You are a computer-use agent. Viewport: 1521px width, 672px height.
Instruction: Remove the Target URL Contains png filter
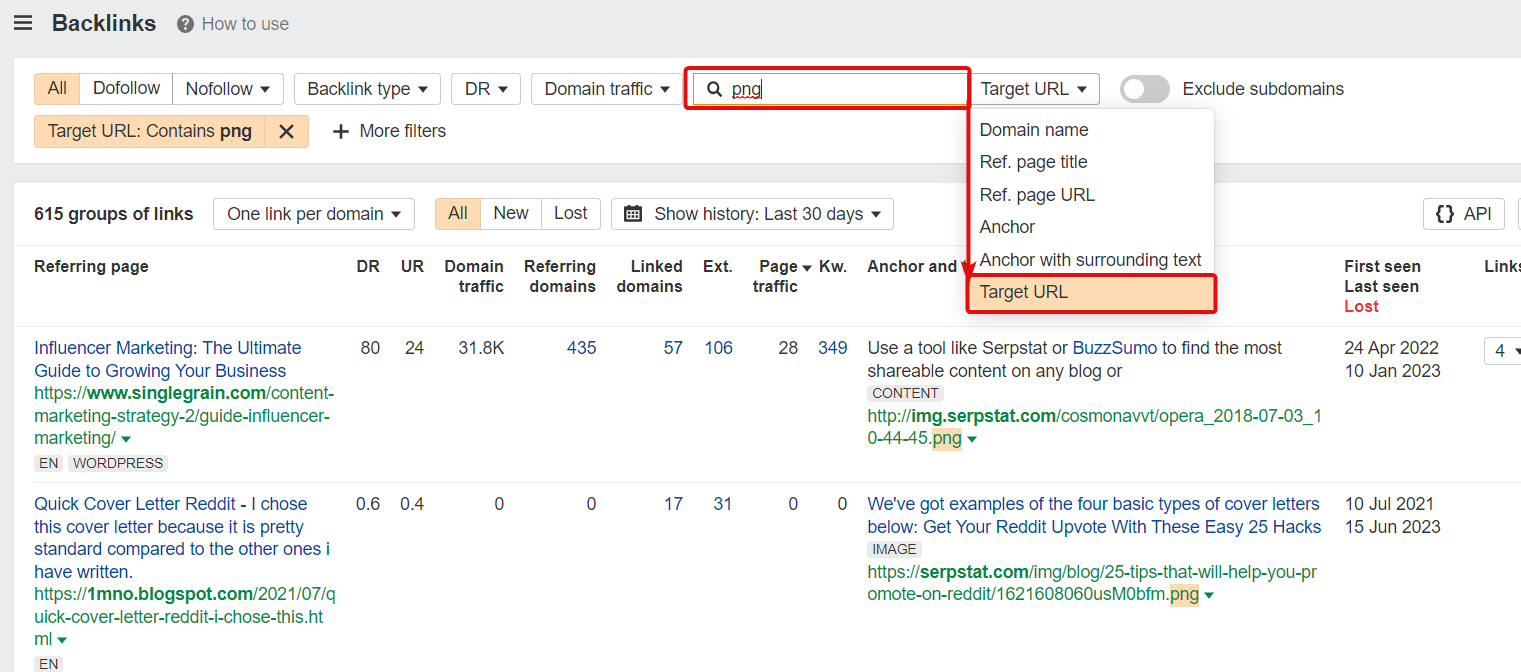[x=287, y=131]
